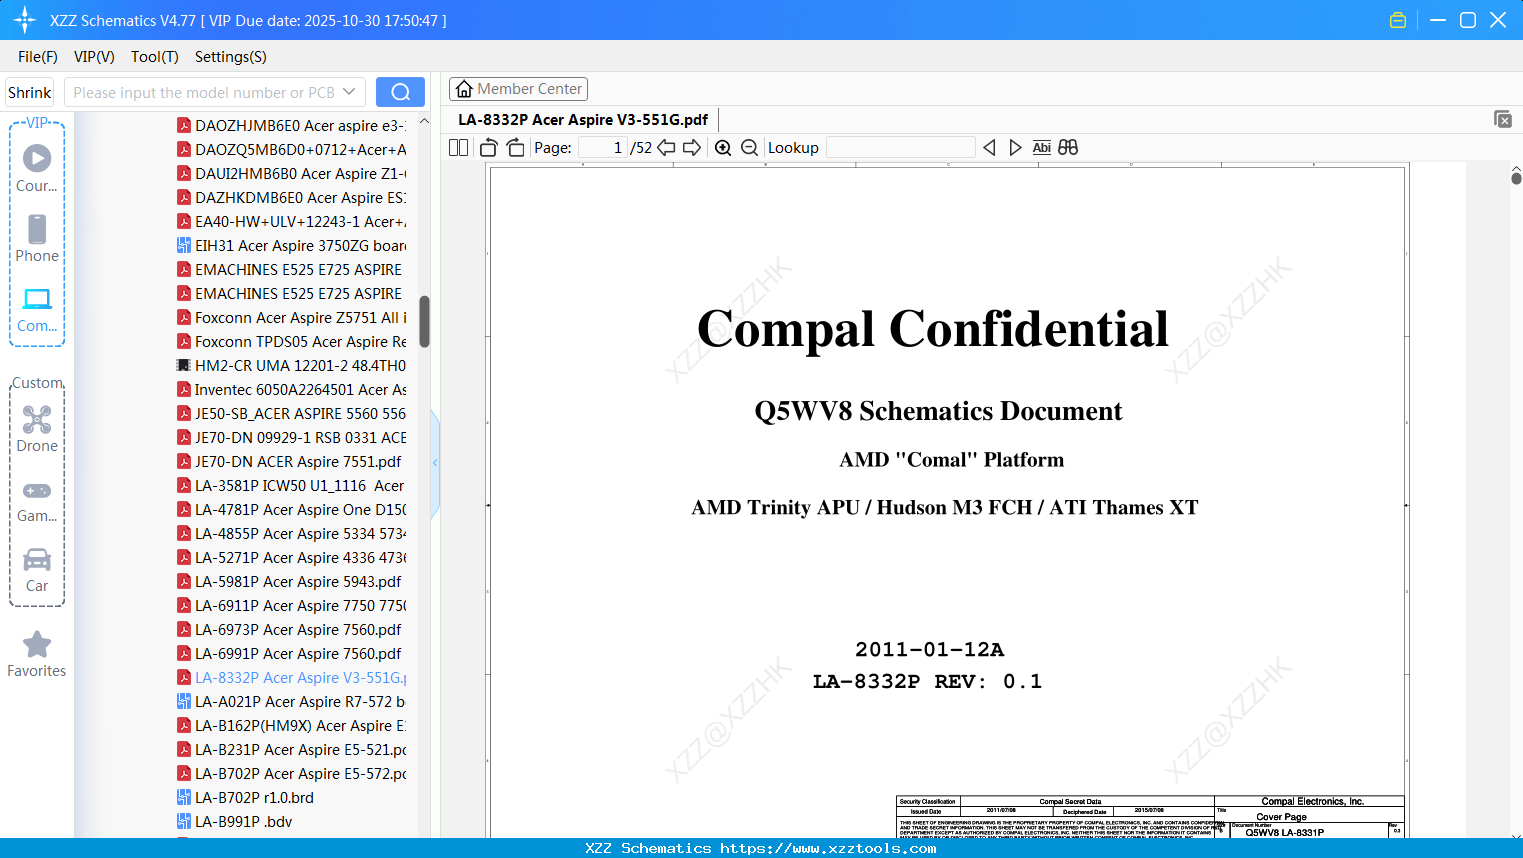Open model number dropdown arrow
Image resolution: width=1523 pixels, height=858 pixels.
coord(349,92)
